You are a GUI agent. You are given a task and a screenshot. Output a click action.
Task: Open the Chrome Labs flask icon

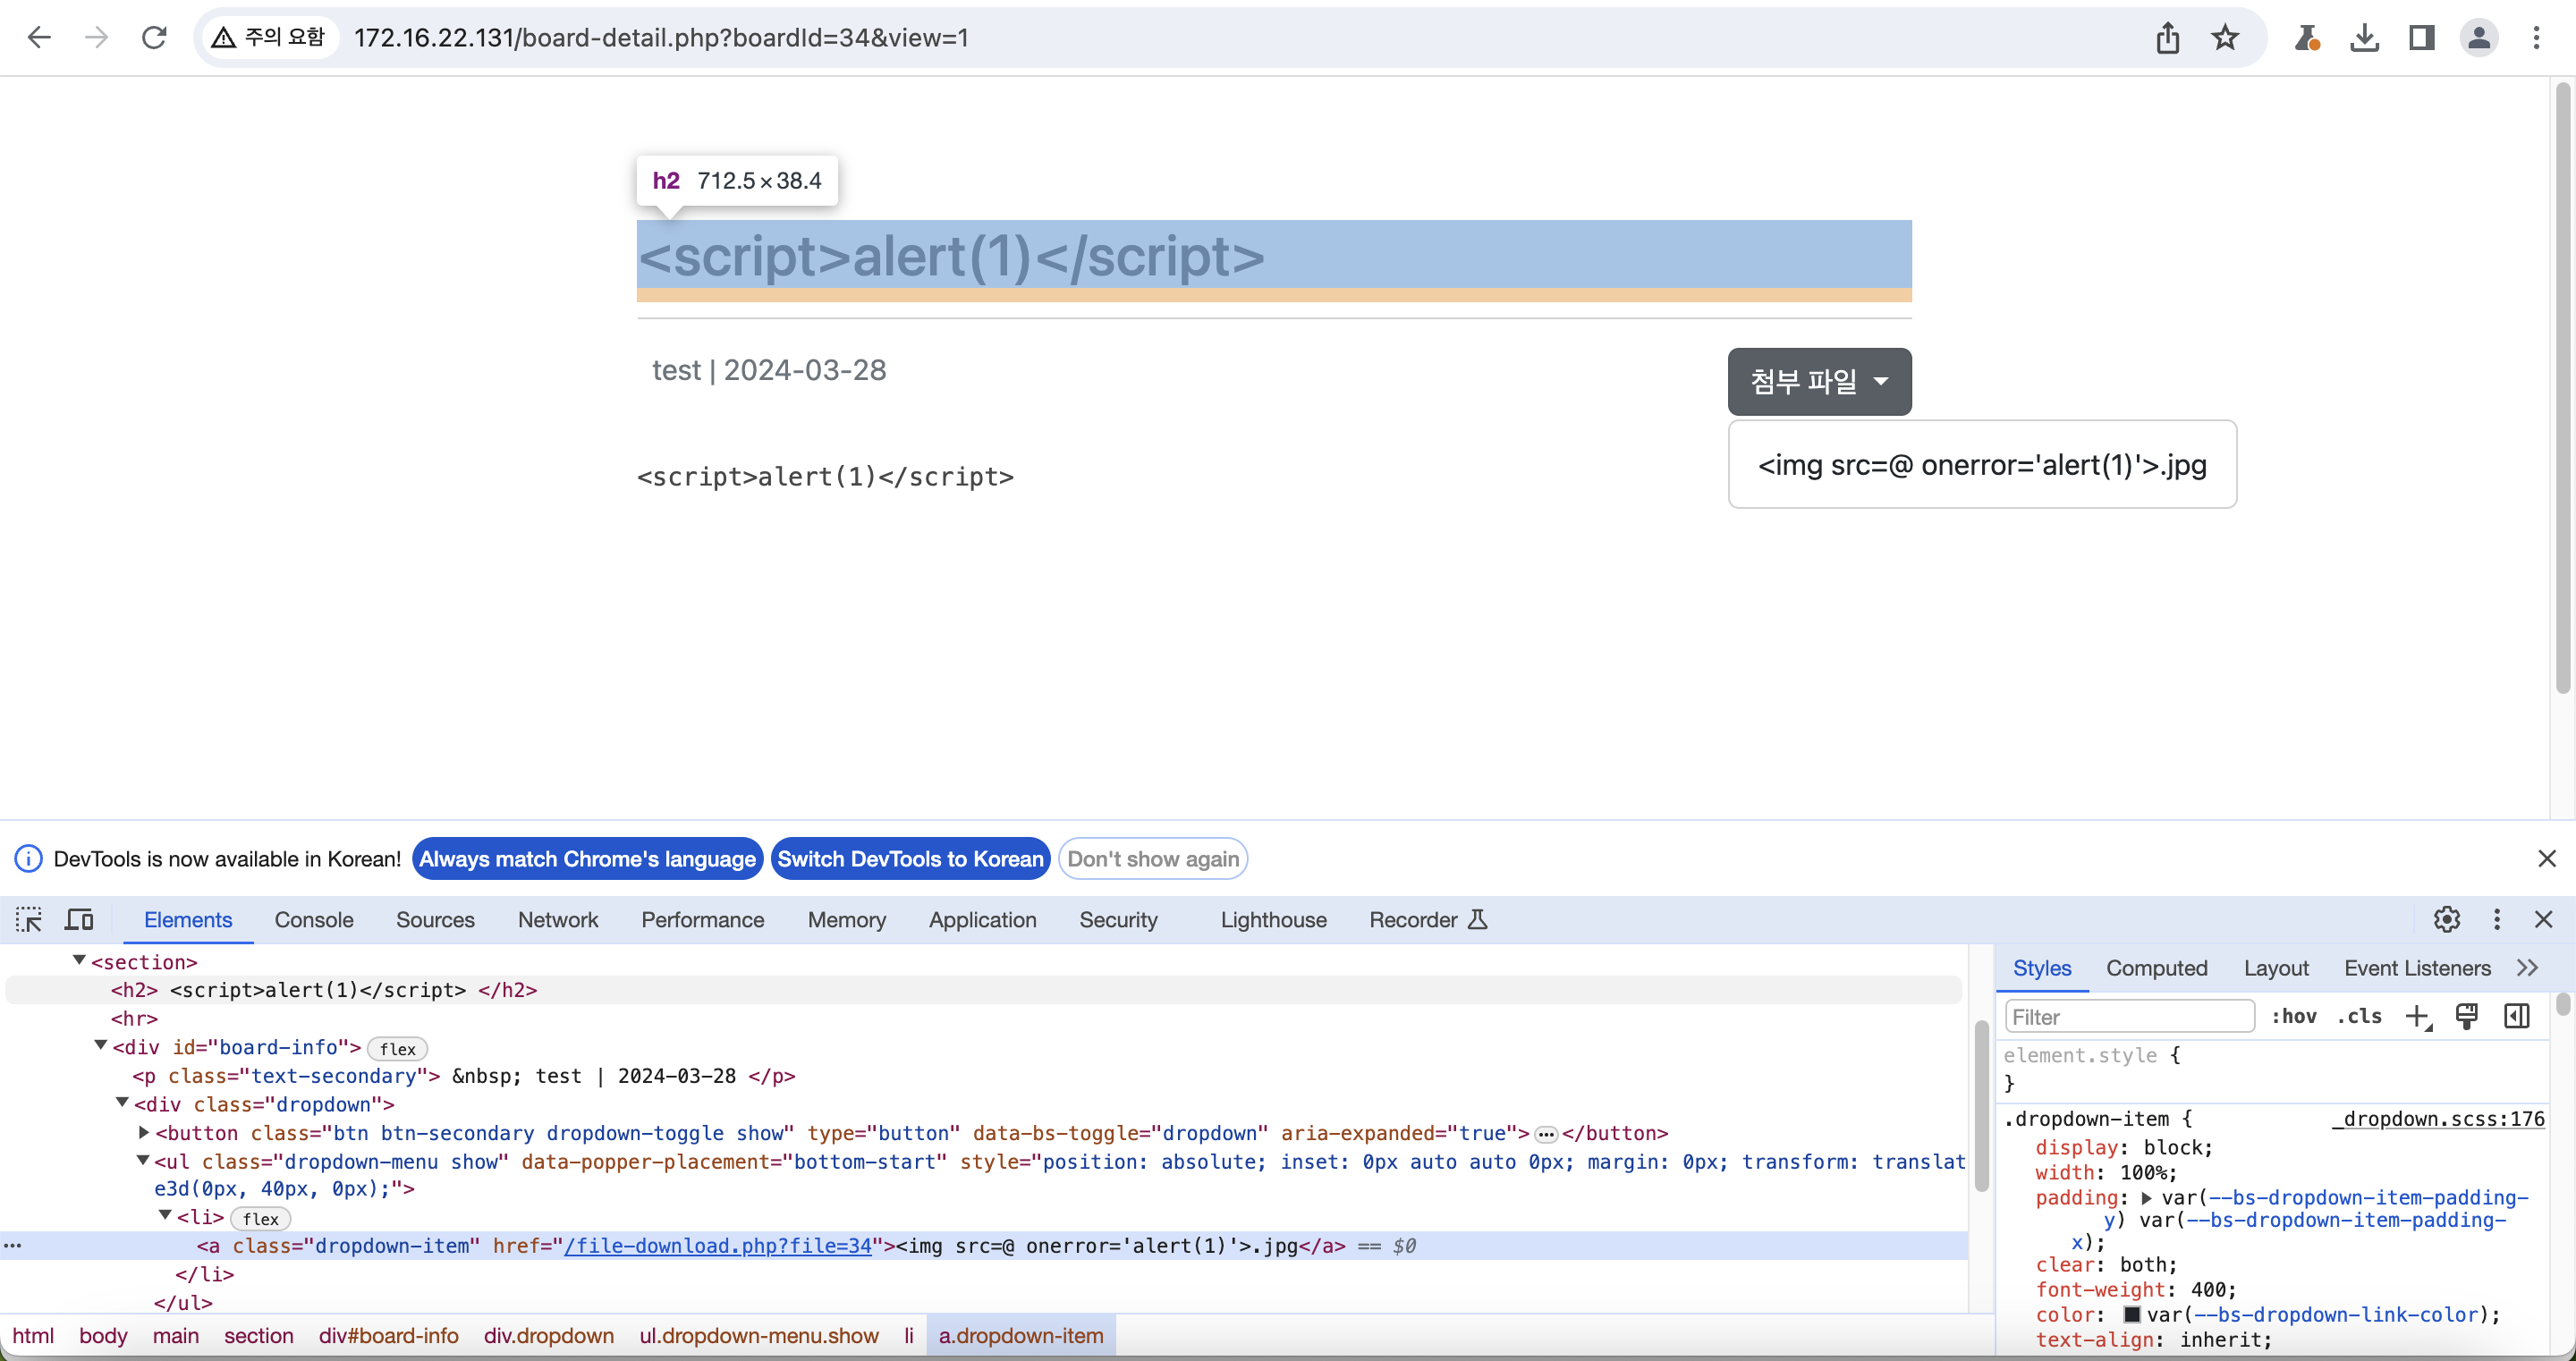[x=2307, y=38]
